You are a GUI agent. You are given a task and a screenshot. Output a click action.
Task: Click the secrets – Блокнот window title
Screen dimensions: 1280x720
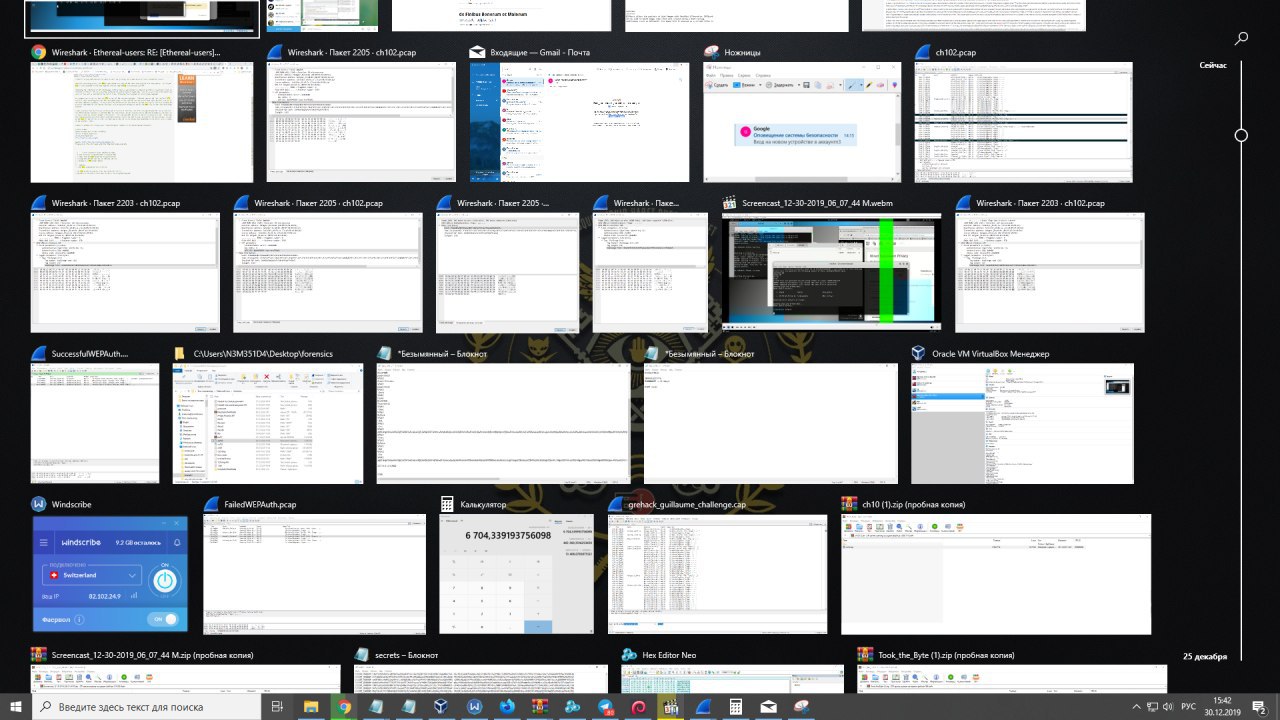coord(406,655)
